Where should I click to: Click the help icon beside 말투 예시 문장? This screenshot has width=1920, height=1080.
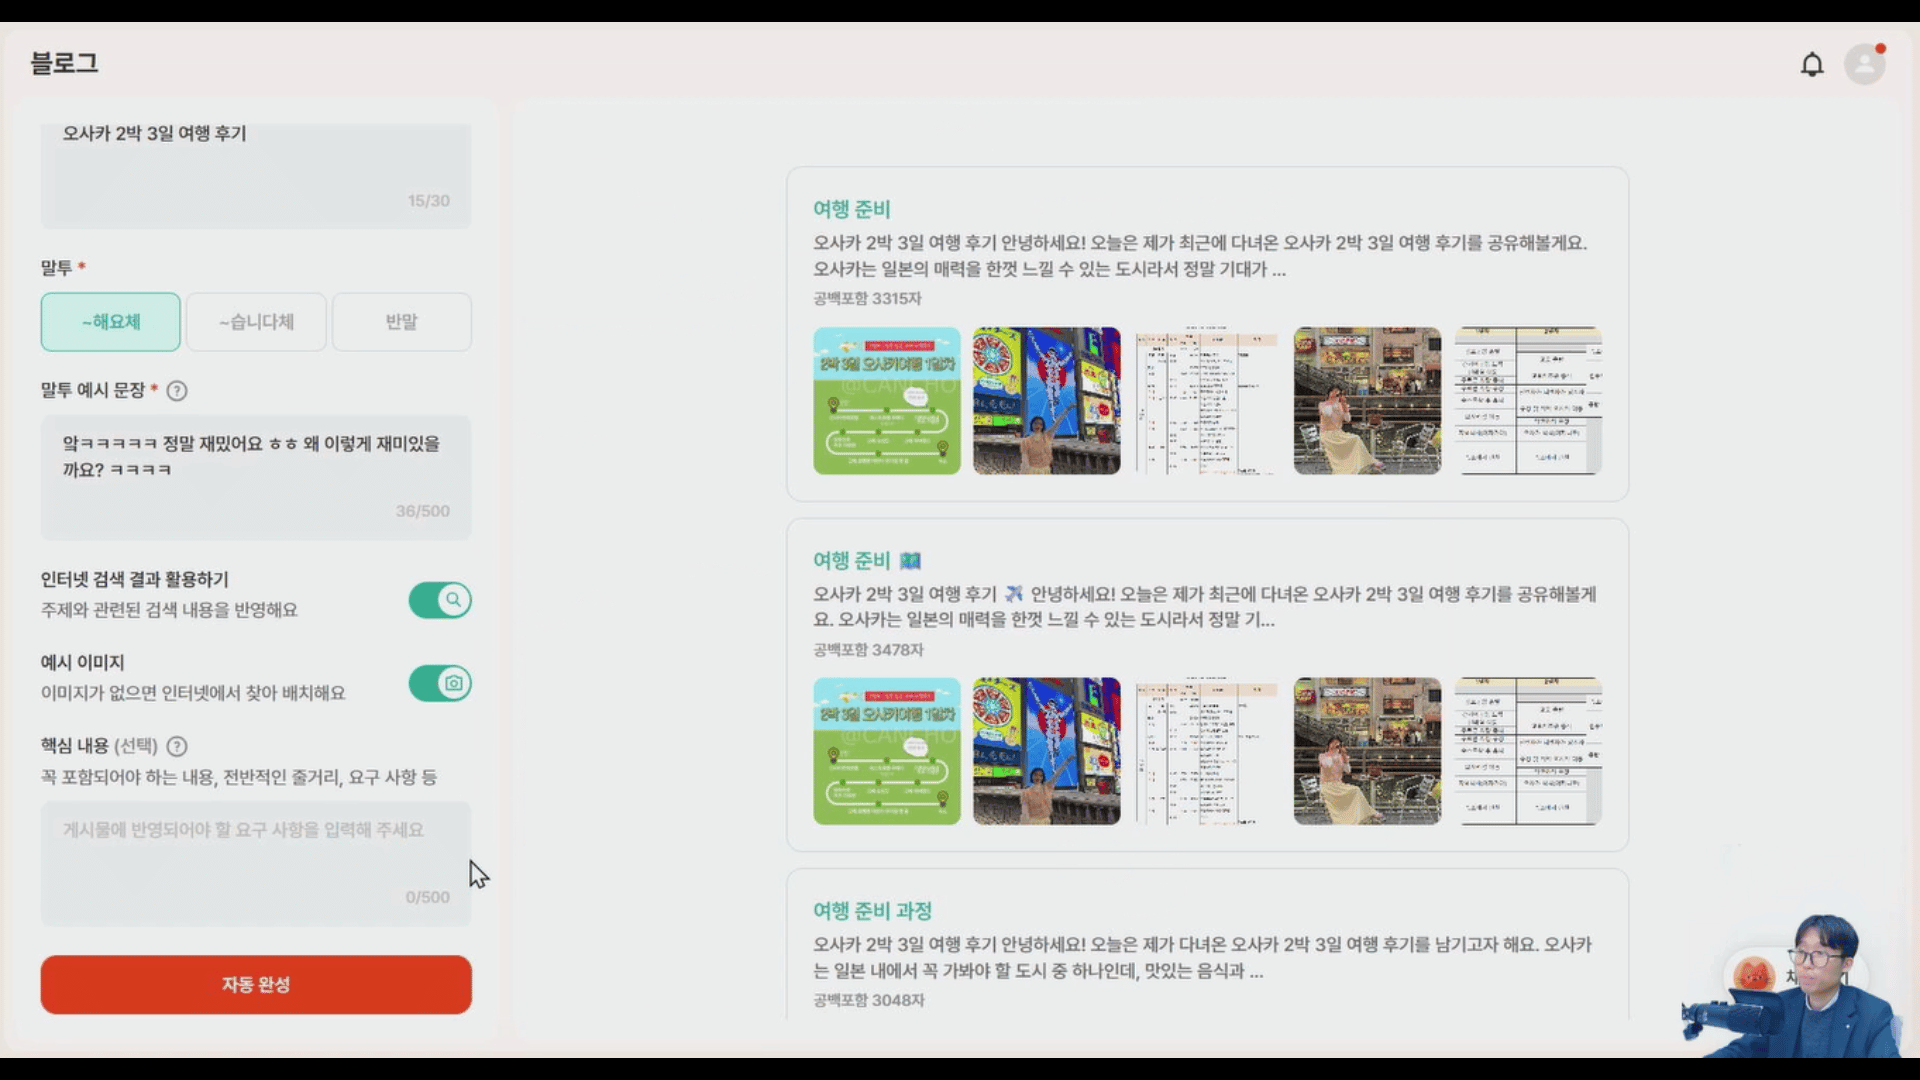pyautogui.click(x=178, y=391)
